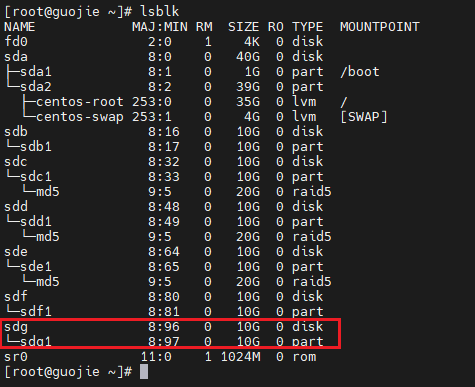Click the 1024M size value
The width and height of the screenshot is (475, 387).
(240, 357)
